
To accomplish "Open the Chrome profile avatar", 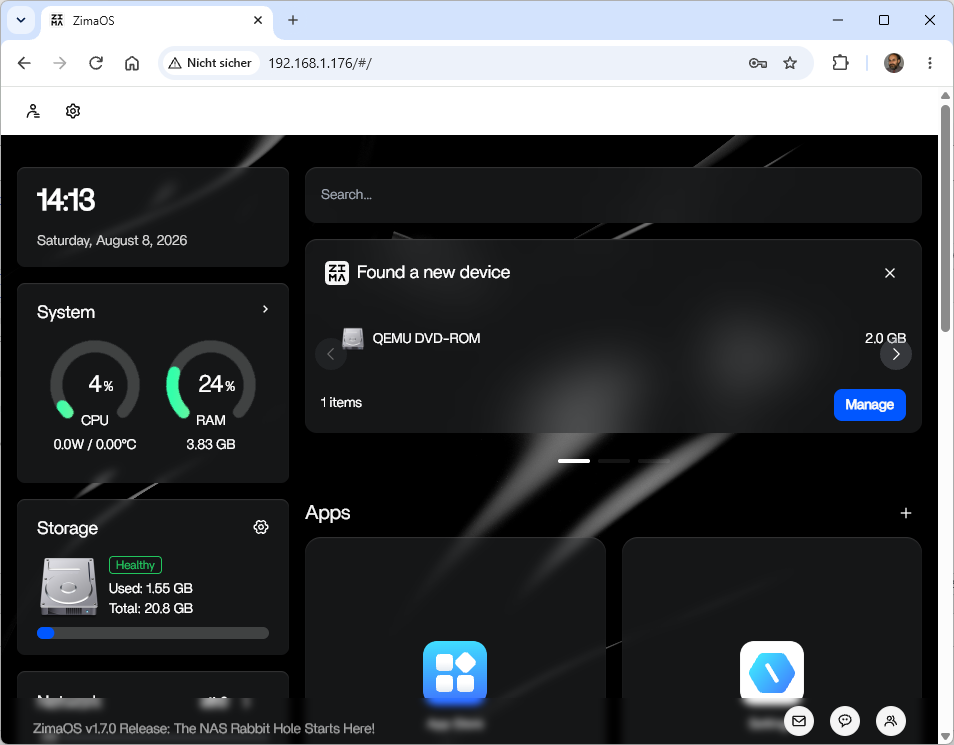I will pos(894,63).
